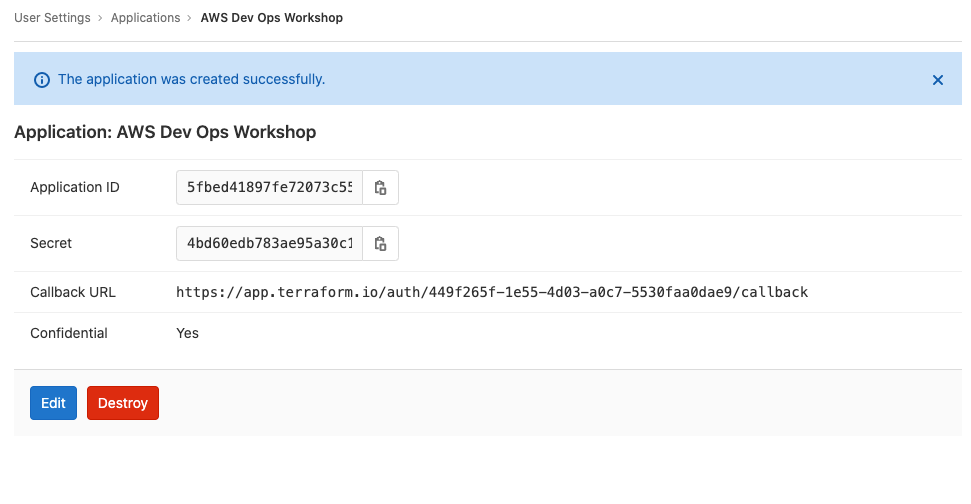Click the Edit button
The width and height of the screenshot is (971, 504).
(53, 403)
